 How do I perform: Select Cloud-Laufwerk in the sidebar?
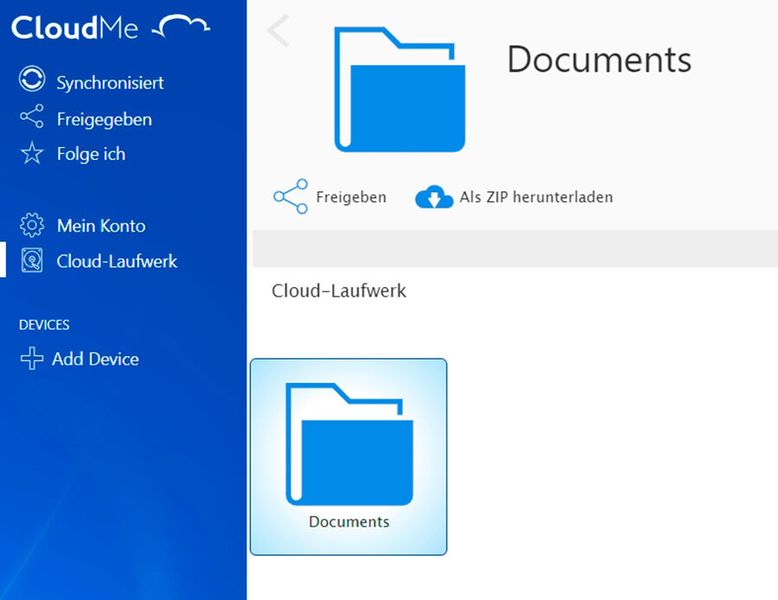pyautogui.click(x=117, y=261)
